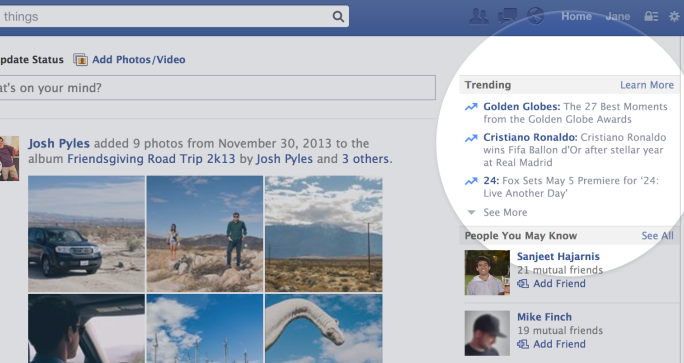Click the 3 others link
This screenshot has width=684, height=363.
click(365, 159)
